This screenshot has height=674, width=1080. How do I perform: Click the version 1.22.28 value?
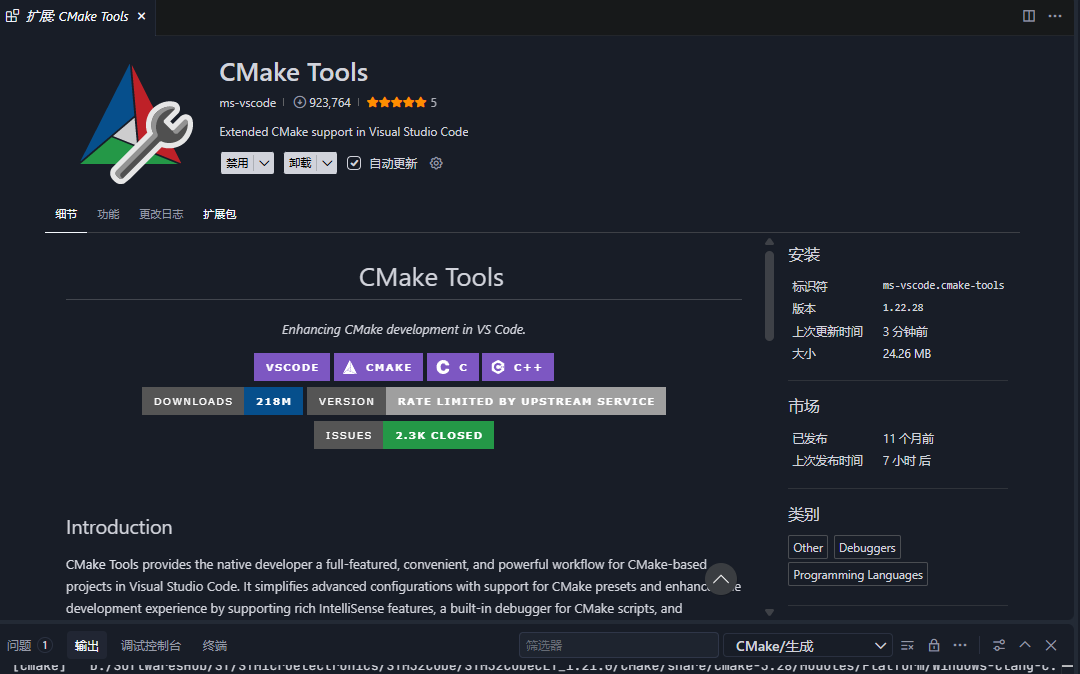click(x=903, y=308)
